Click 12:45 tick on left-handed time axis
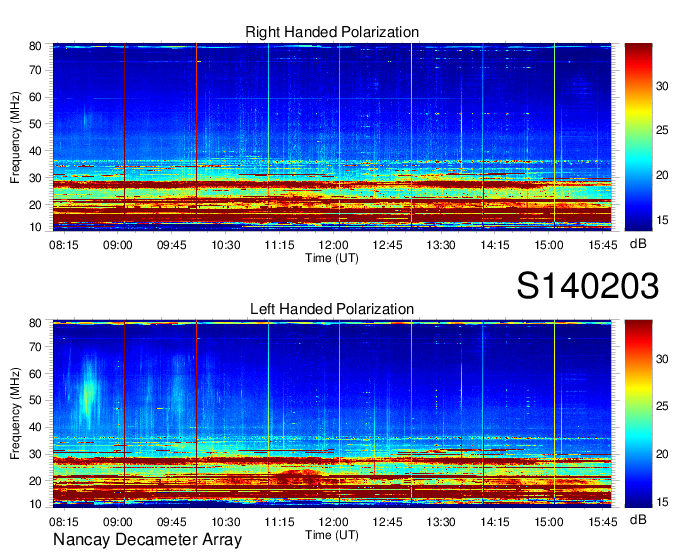680x552 pixels. point(387,522)
